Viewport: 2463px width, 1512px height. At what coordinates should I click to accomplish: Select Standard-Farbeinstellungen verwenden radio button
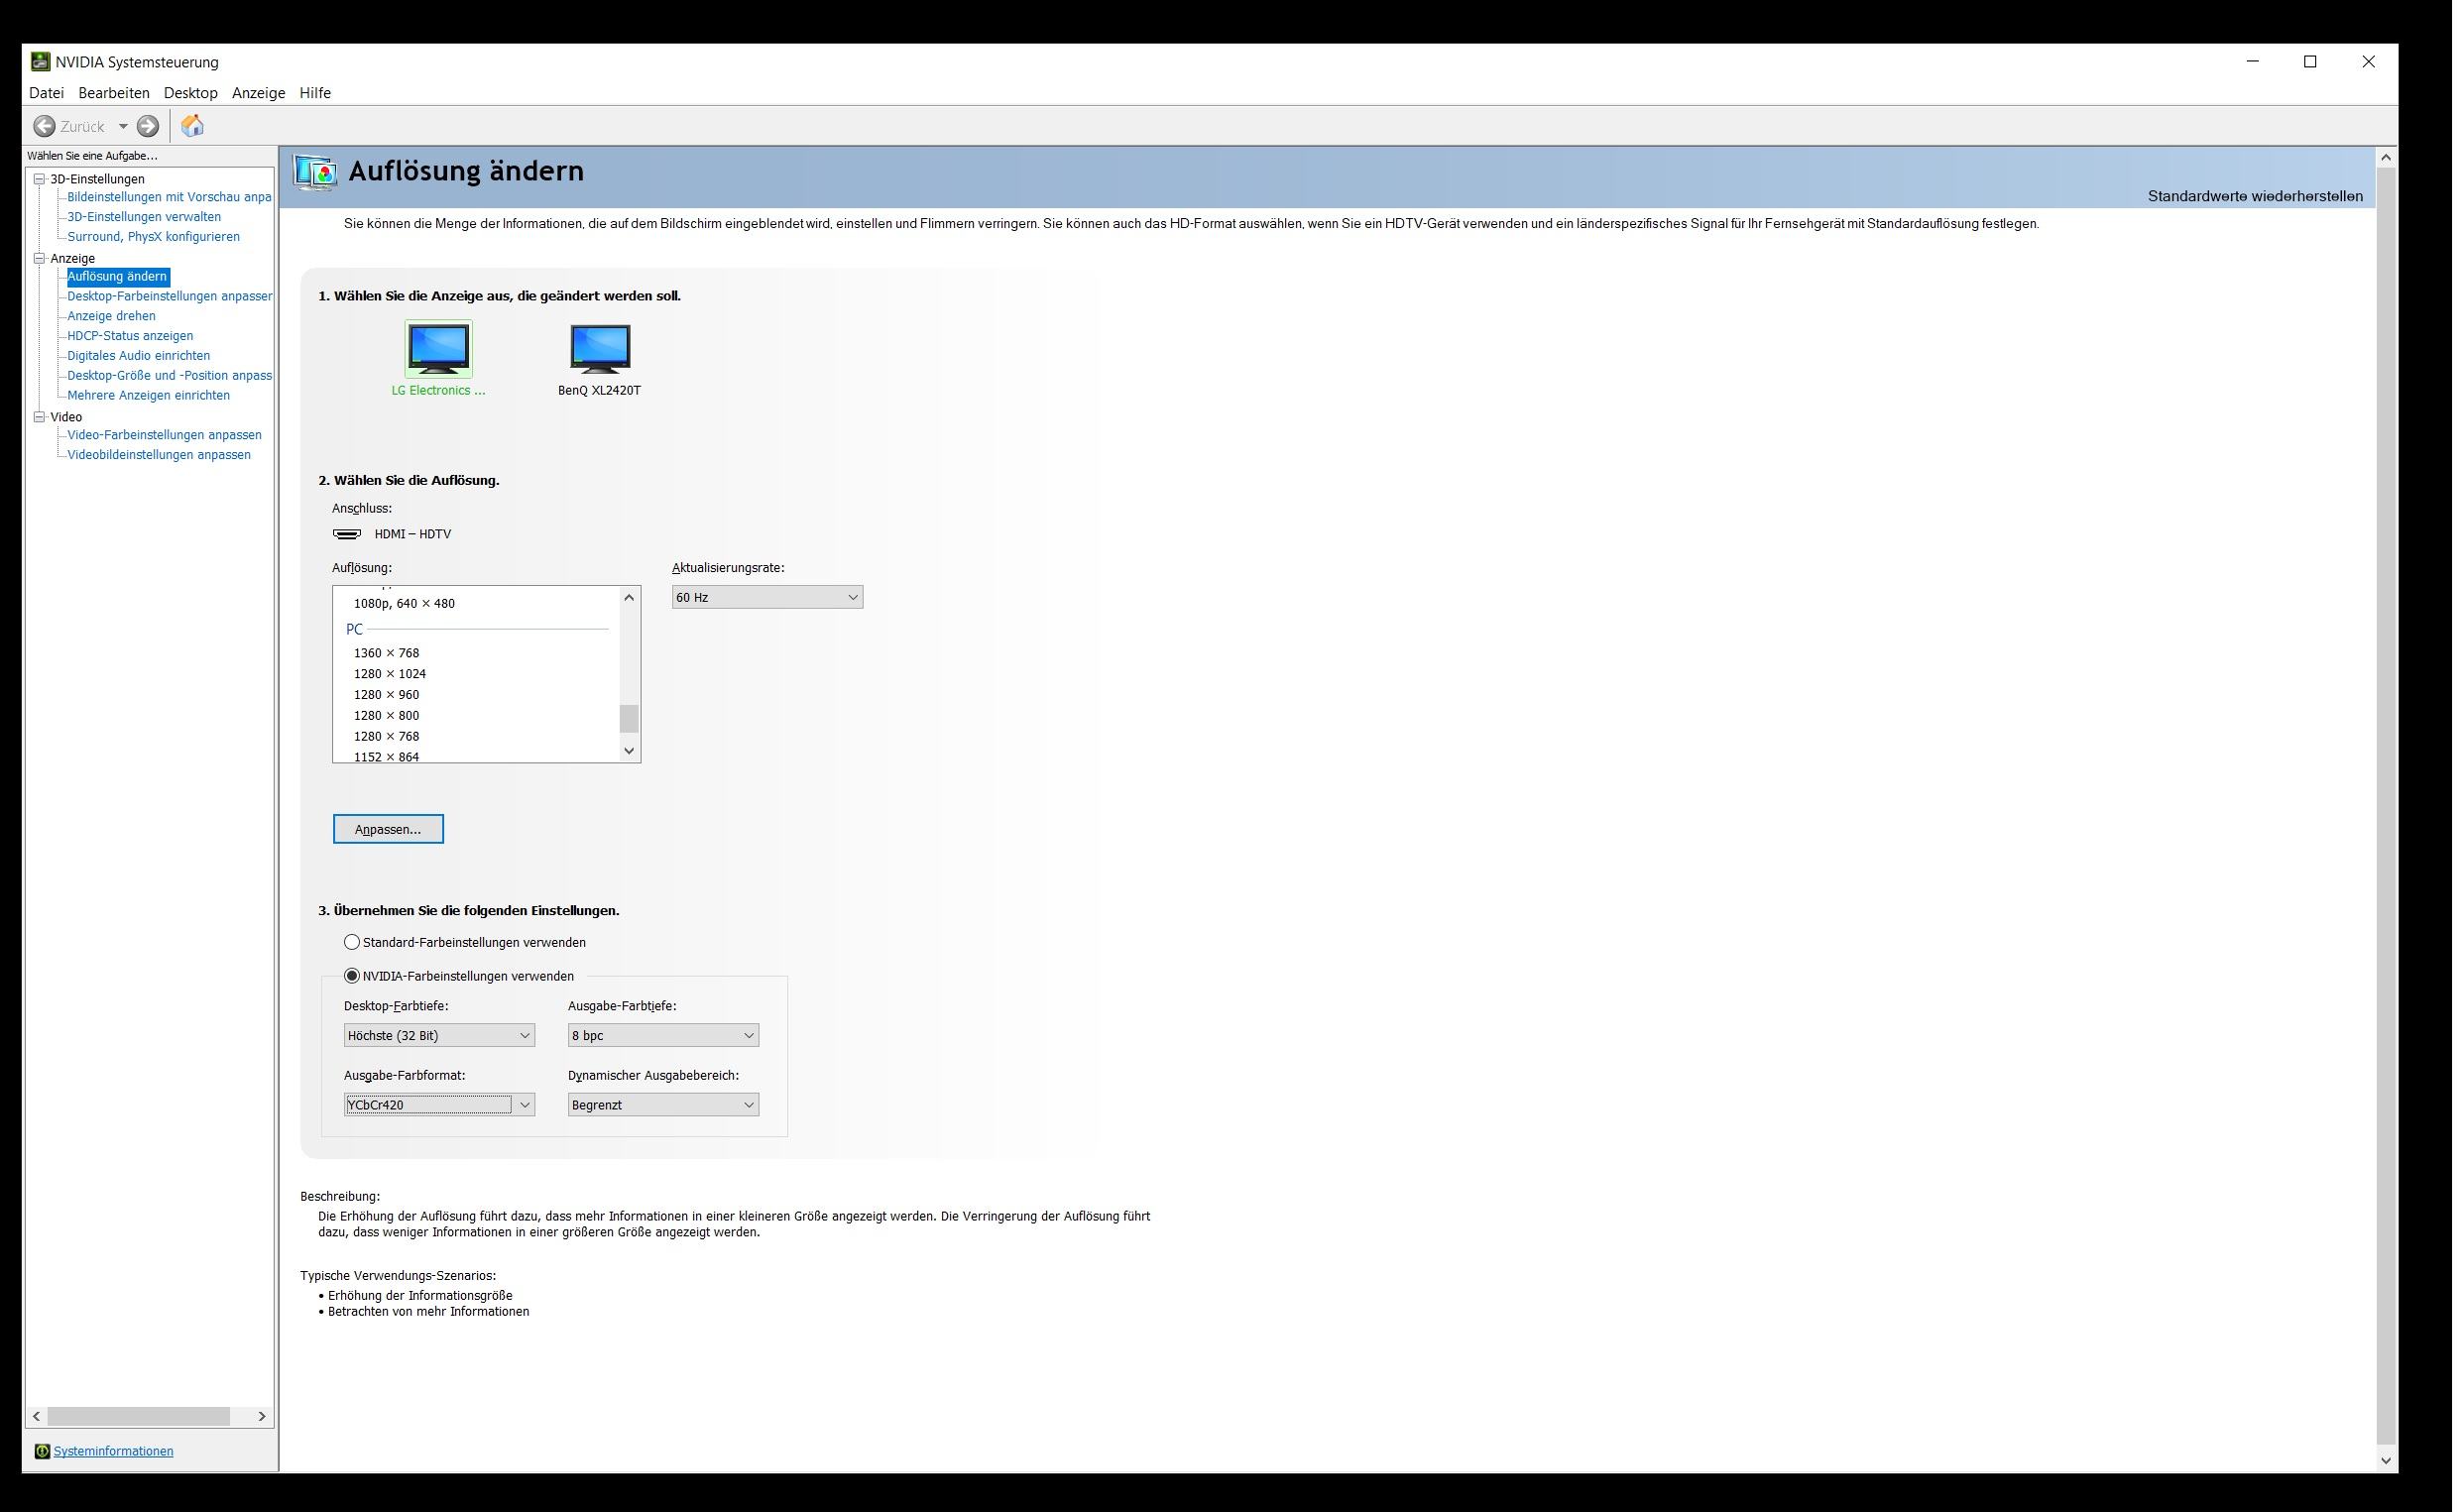pyautogui.click(x=352, y=942)
